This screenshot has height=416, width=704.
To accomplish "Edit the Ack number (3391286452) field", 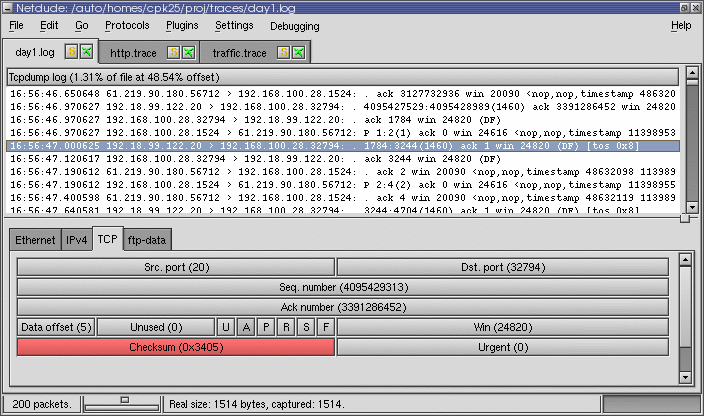I will pyautogui.click(x=343, y=307).
